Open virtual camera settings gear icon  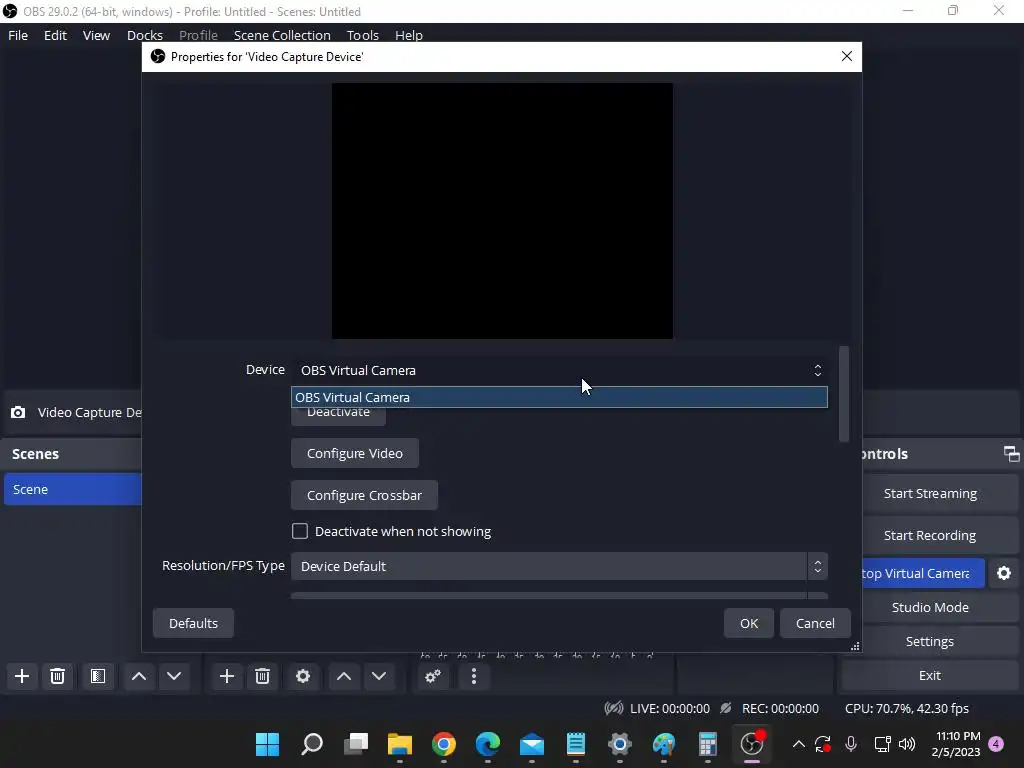1004,573
